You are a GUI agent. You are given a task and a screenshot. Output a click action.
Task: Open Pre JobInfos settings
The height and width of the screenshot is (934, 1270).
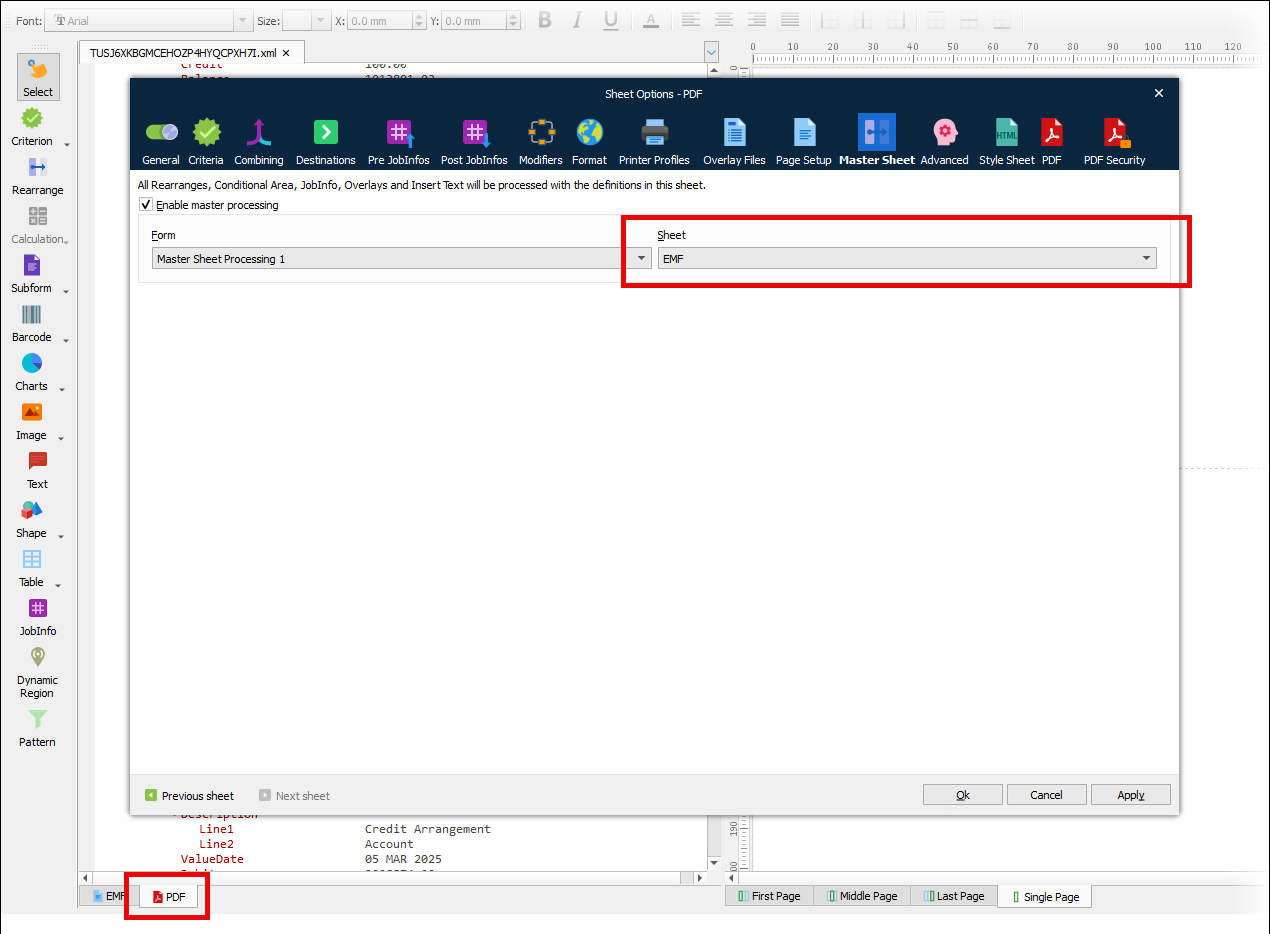[x=399, y=141]
